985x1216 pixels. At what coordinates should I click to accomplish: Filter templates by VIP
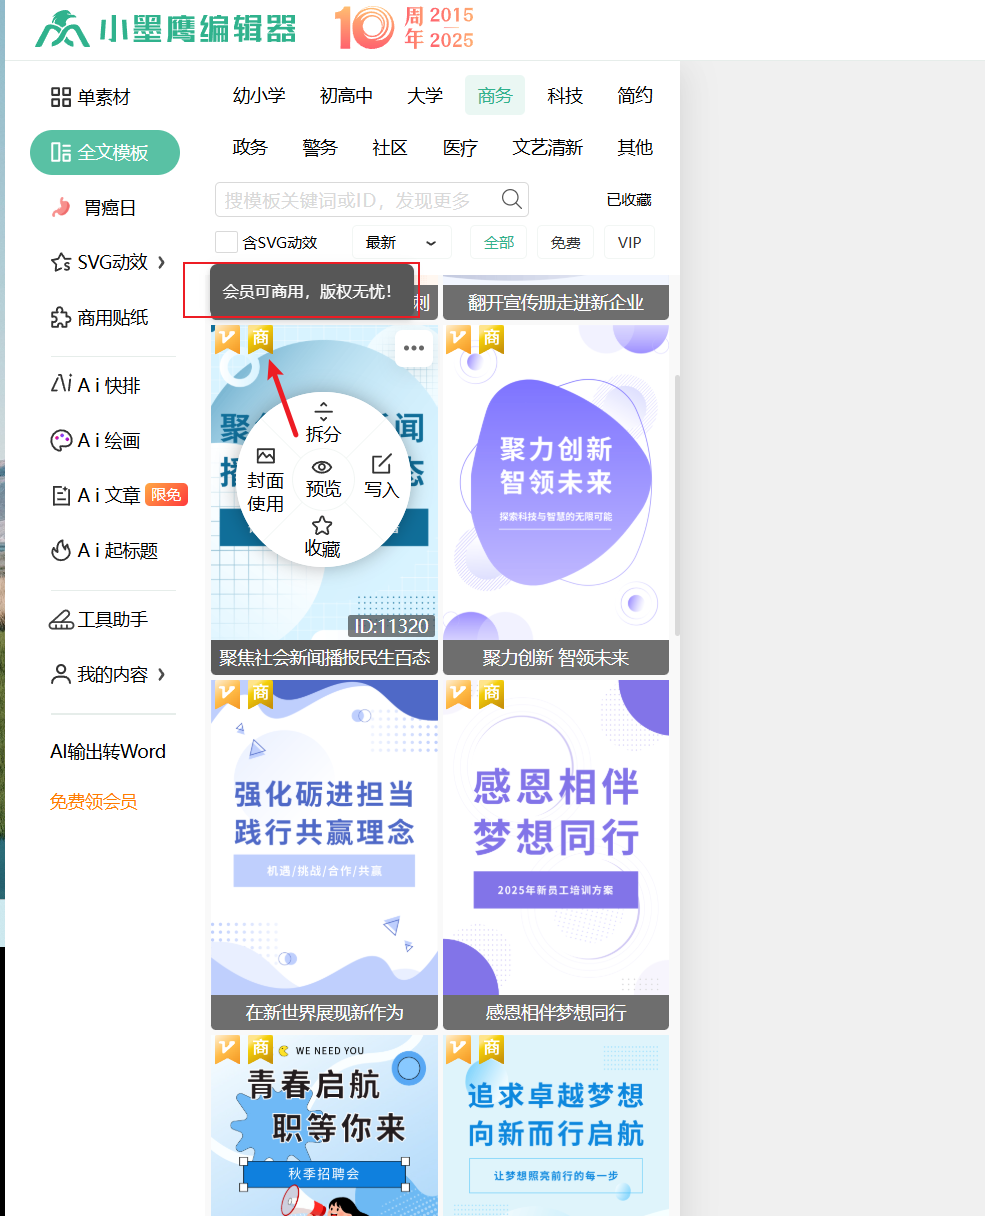point(629,243)
